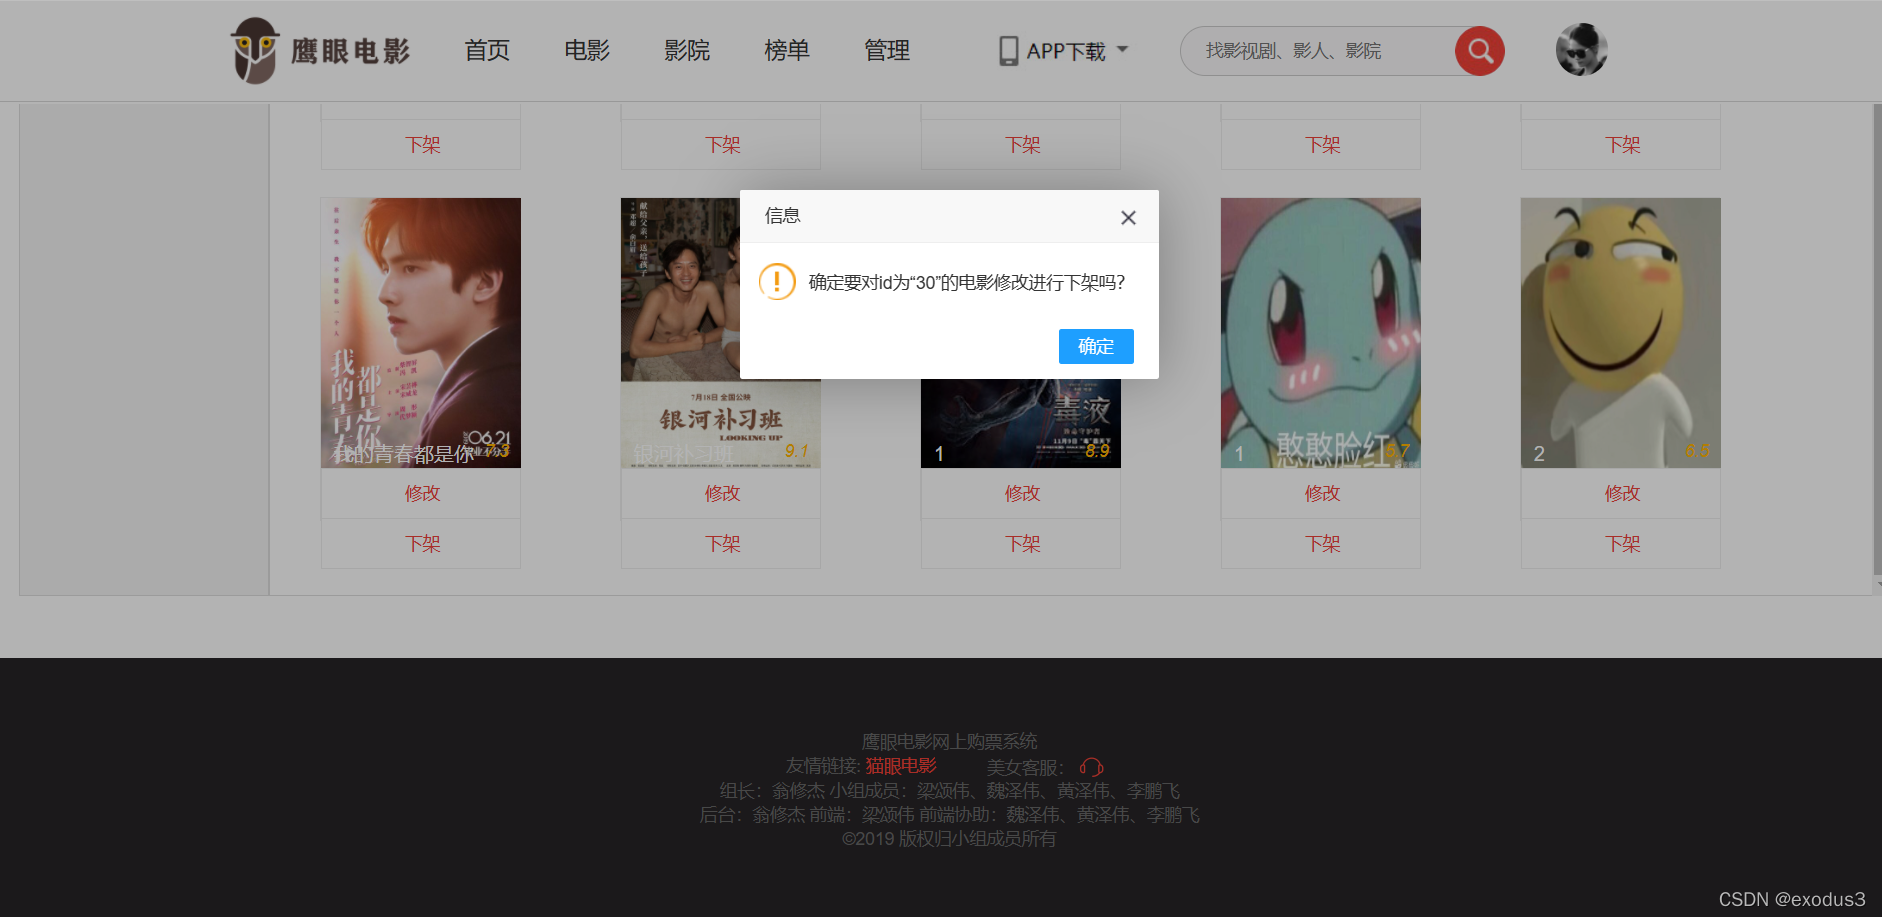Navigate to 首页 in the top menu
The width and height of the screenshot is (1882, 917).
click(486, 50)
